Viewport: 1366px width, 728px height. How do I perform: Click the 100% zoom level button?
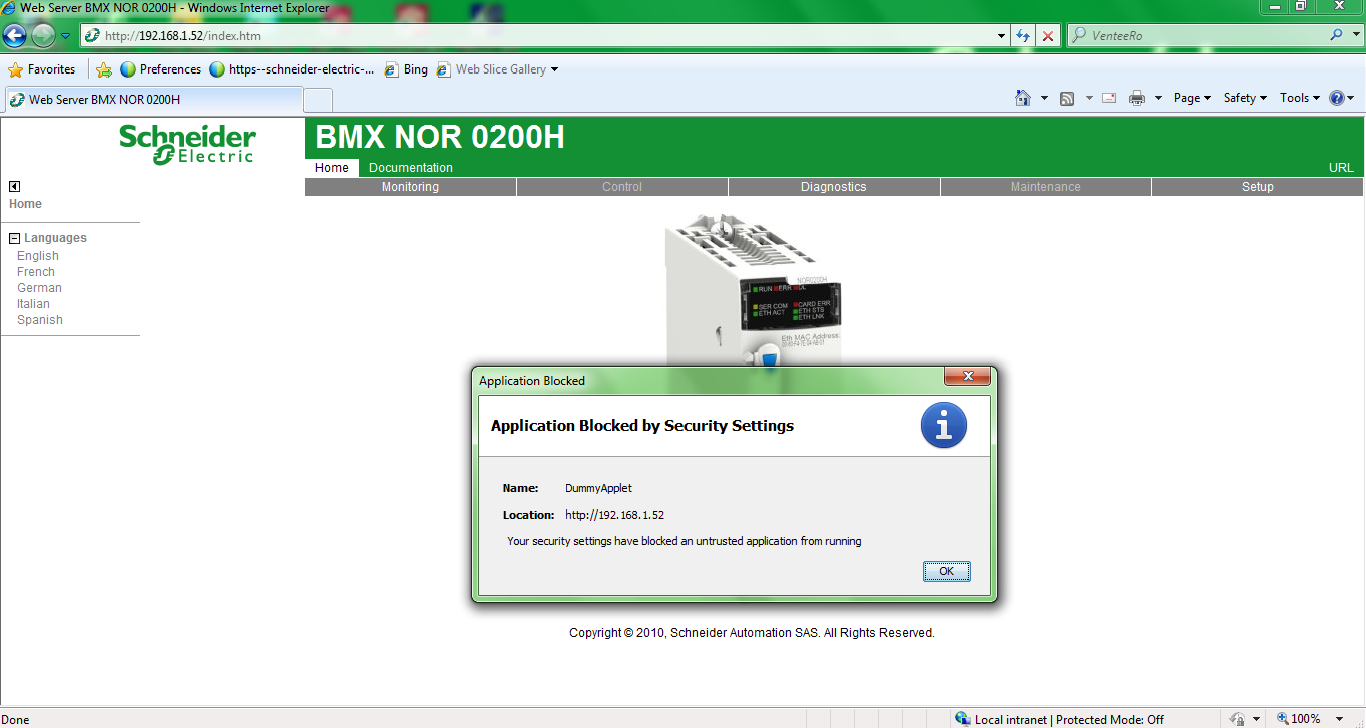tap(1299, 719)
